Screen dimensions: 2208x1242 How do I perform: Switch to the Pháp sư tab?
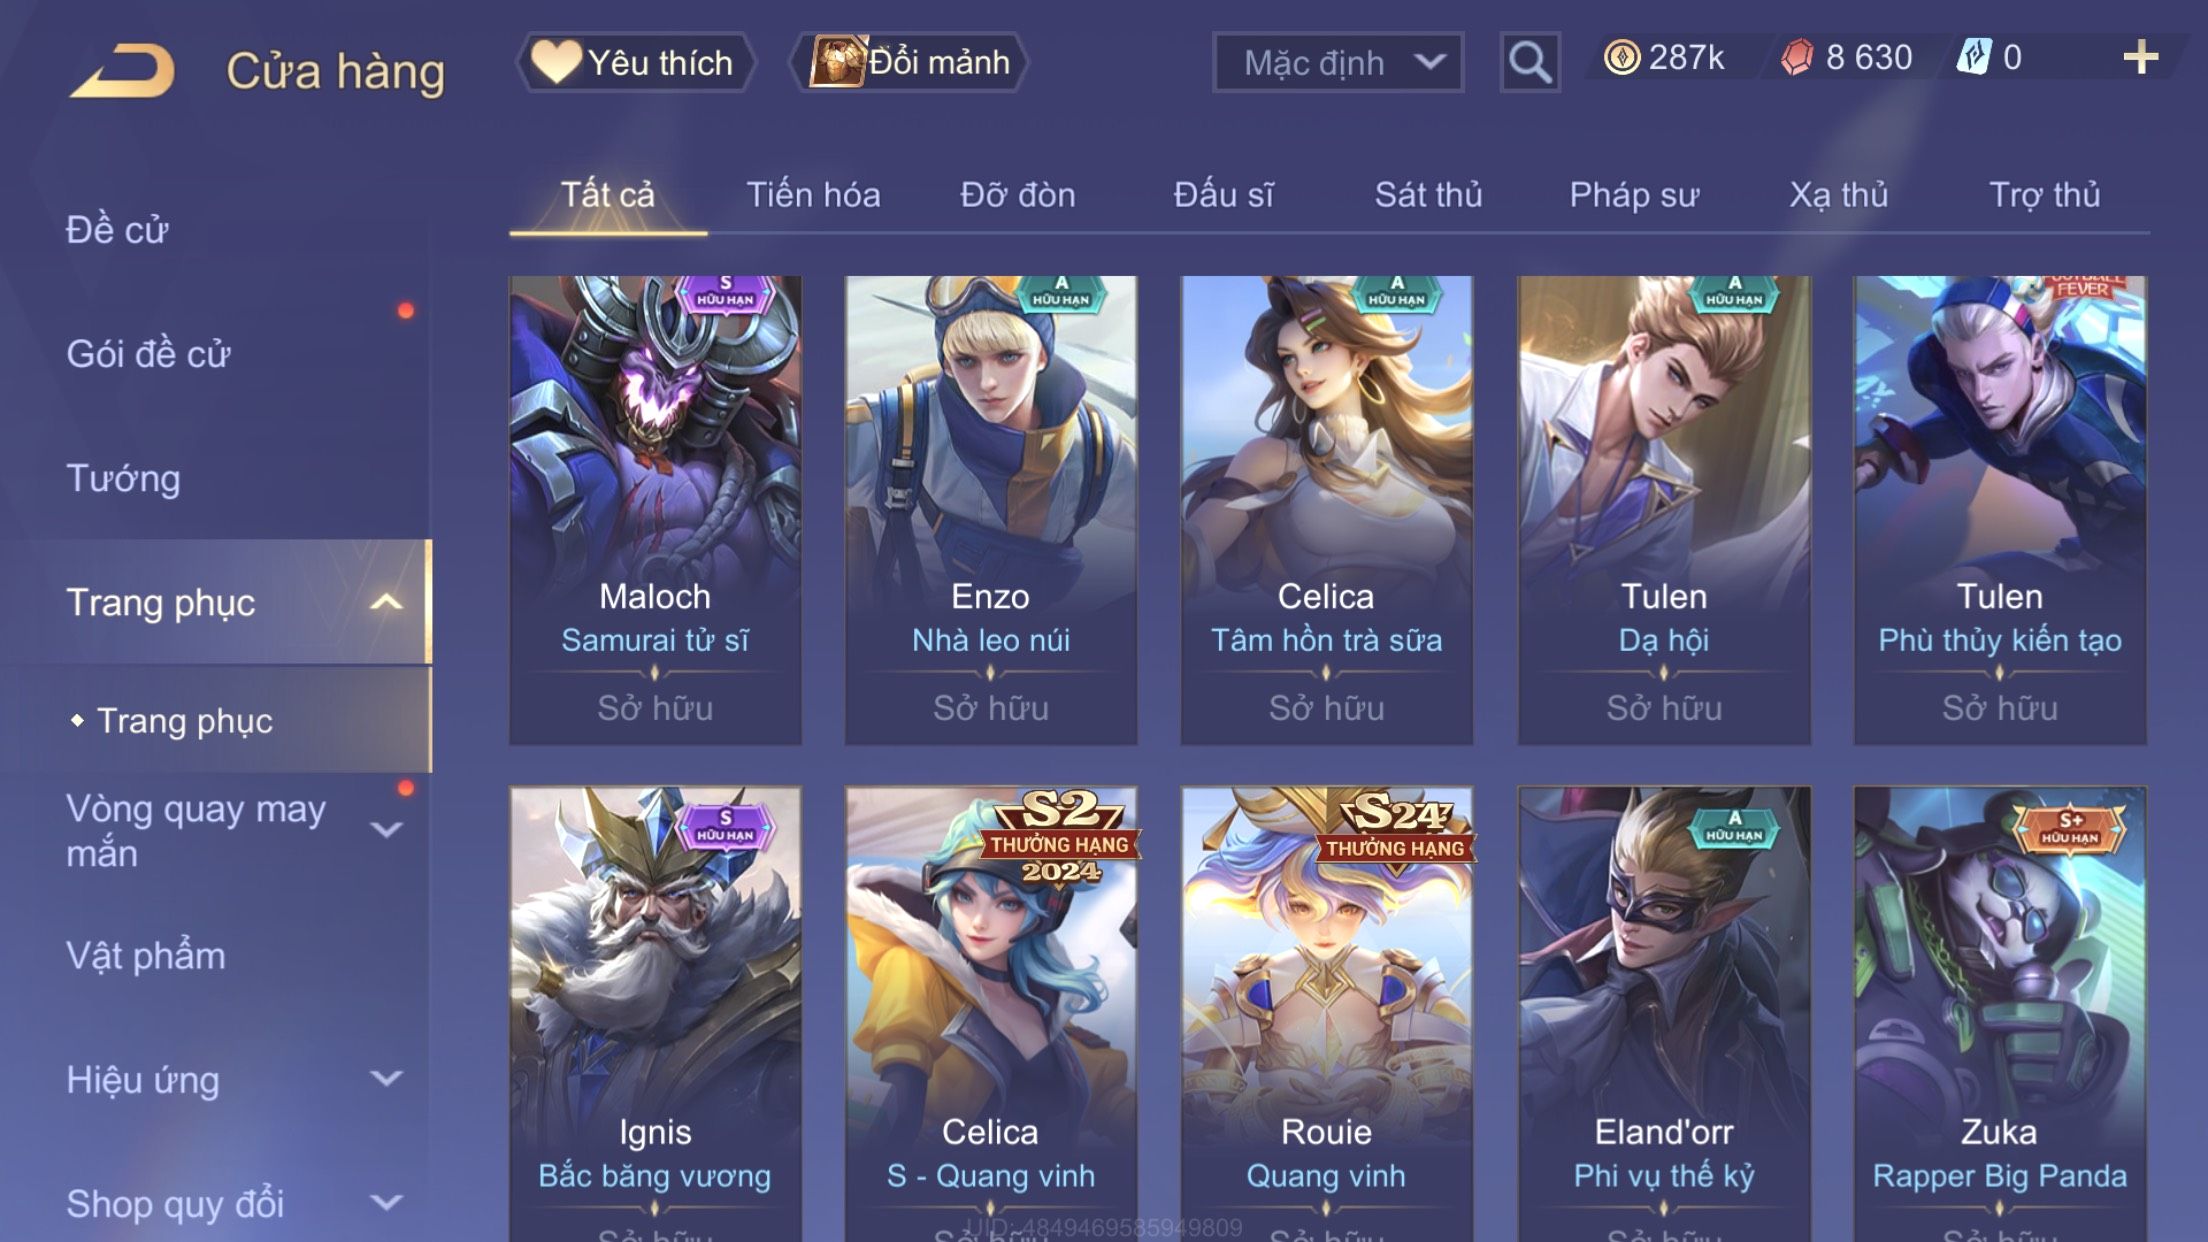click(1634, 195)
